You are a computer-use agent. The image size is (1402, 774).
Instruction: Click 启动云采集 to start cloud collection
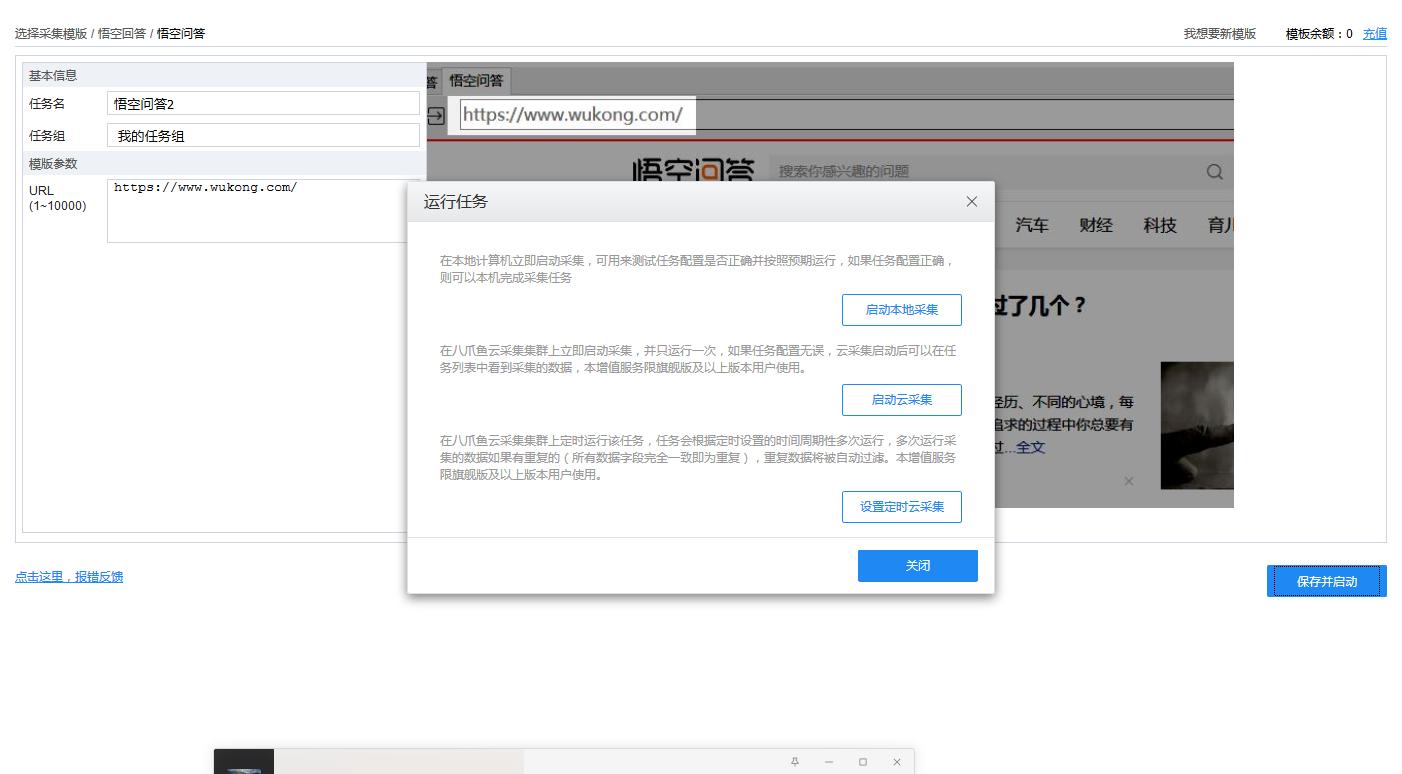point(901,399)
